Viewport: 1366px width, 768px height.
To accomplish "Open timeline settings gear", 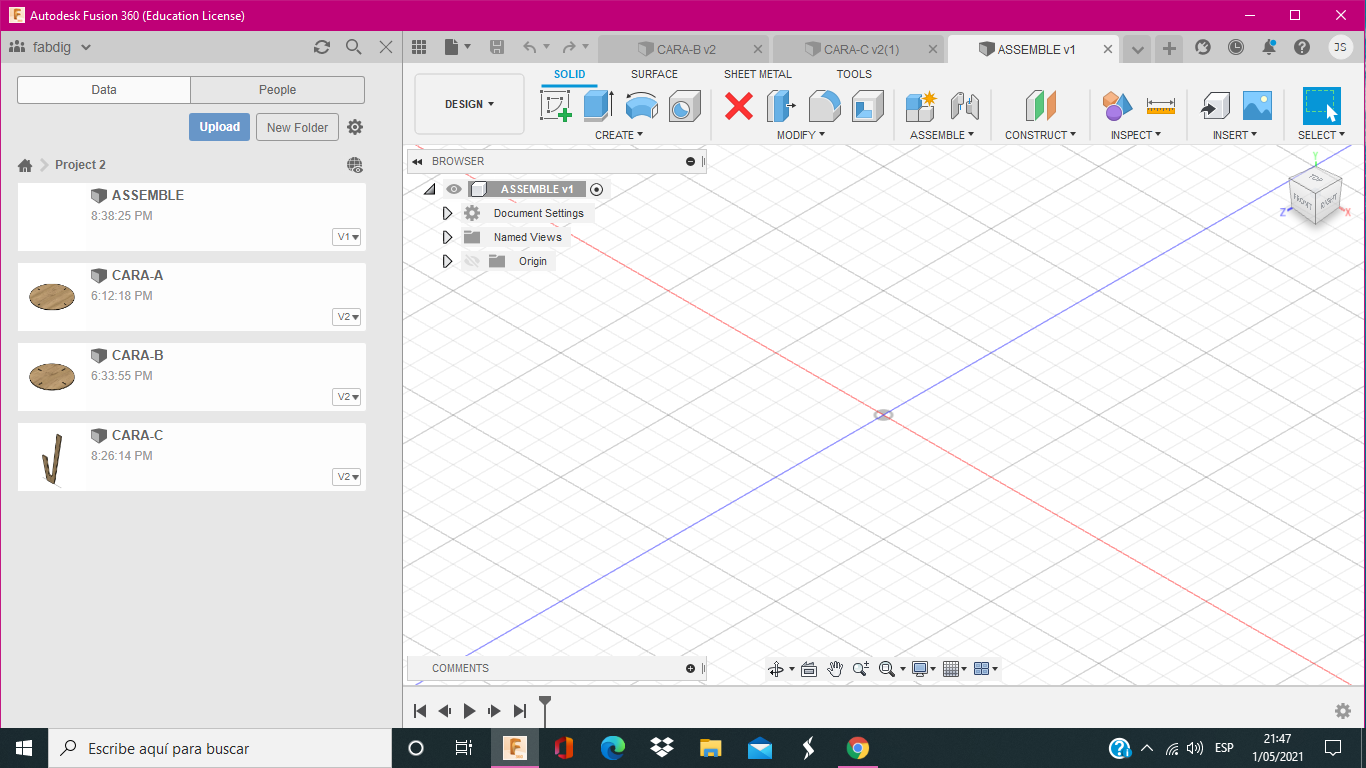I will click(1343, 711).
